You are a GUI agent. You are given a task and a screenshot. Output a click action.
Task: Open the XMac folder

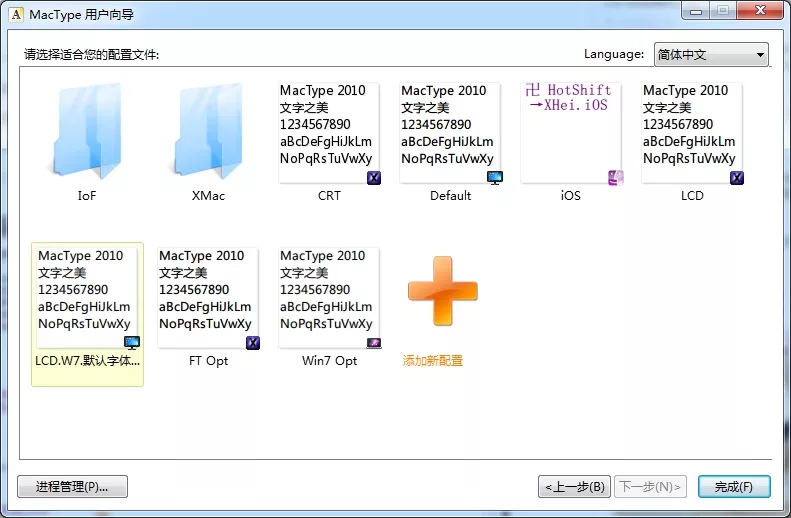[208, 131]
